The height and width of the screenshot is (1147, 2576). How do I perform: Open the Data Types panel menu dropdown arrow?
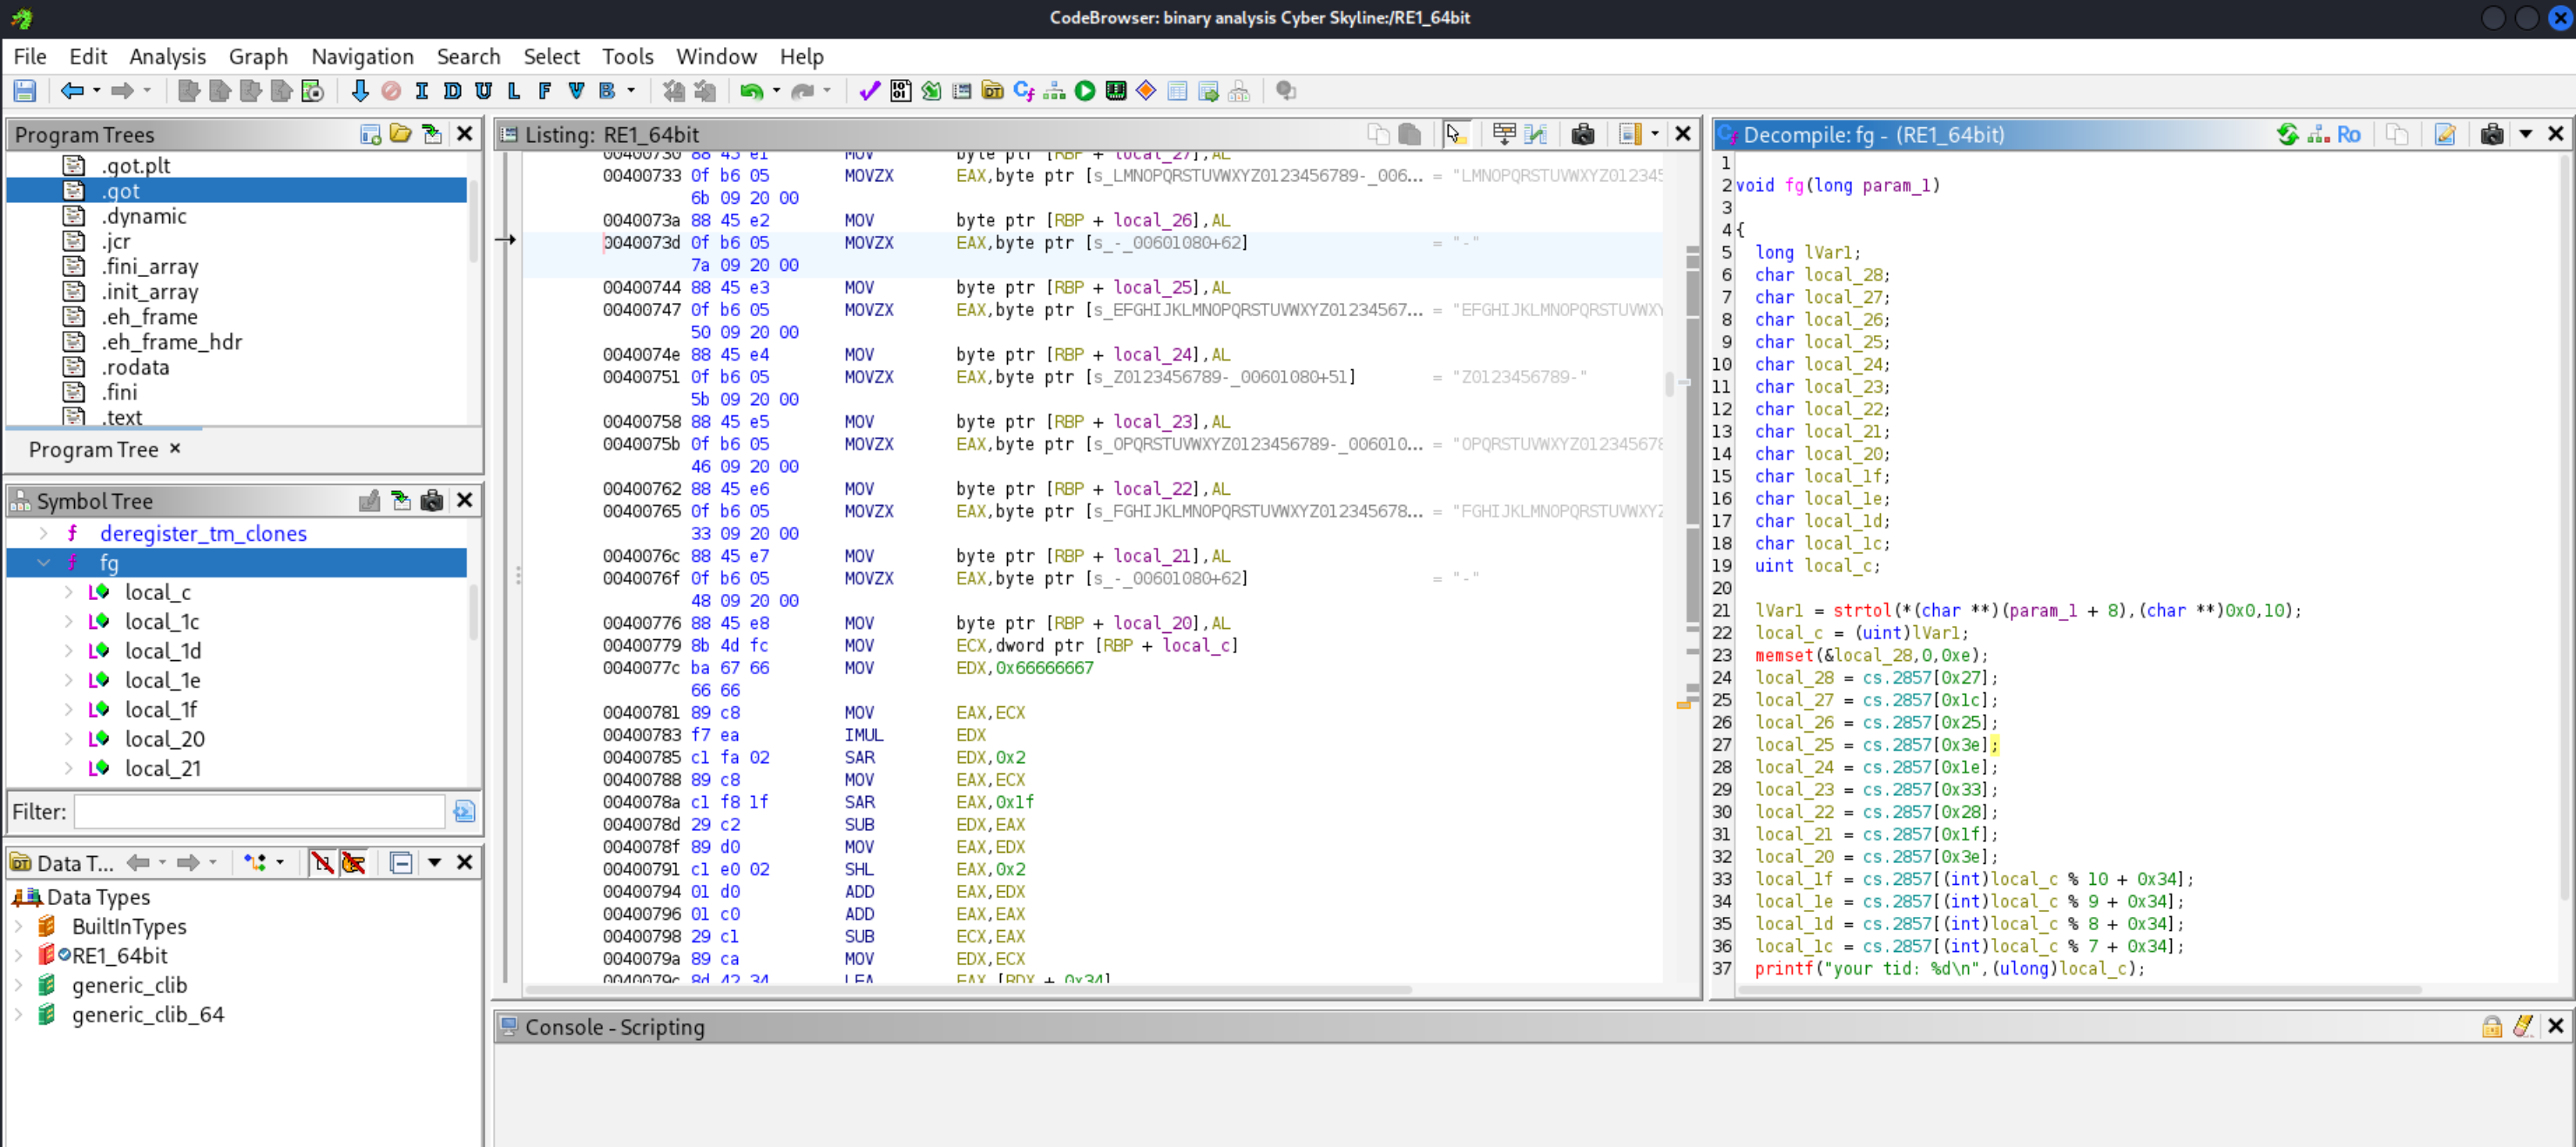435,862
